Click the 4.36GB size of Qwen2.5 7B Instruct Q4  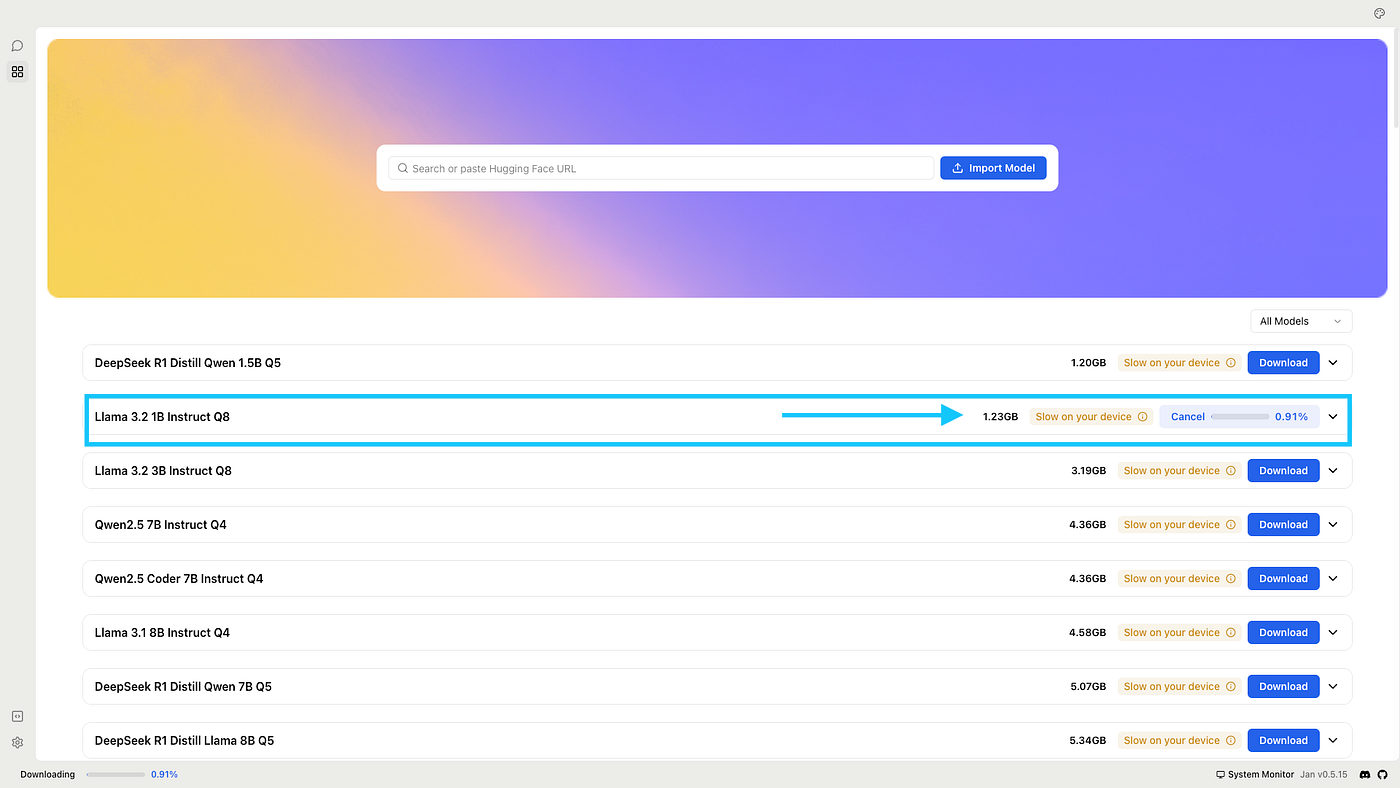pos(1088,525)
